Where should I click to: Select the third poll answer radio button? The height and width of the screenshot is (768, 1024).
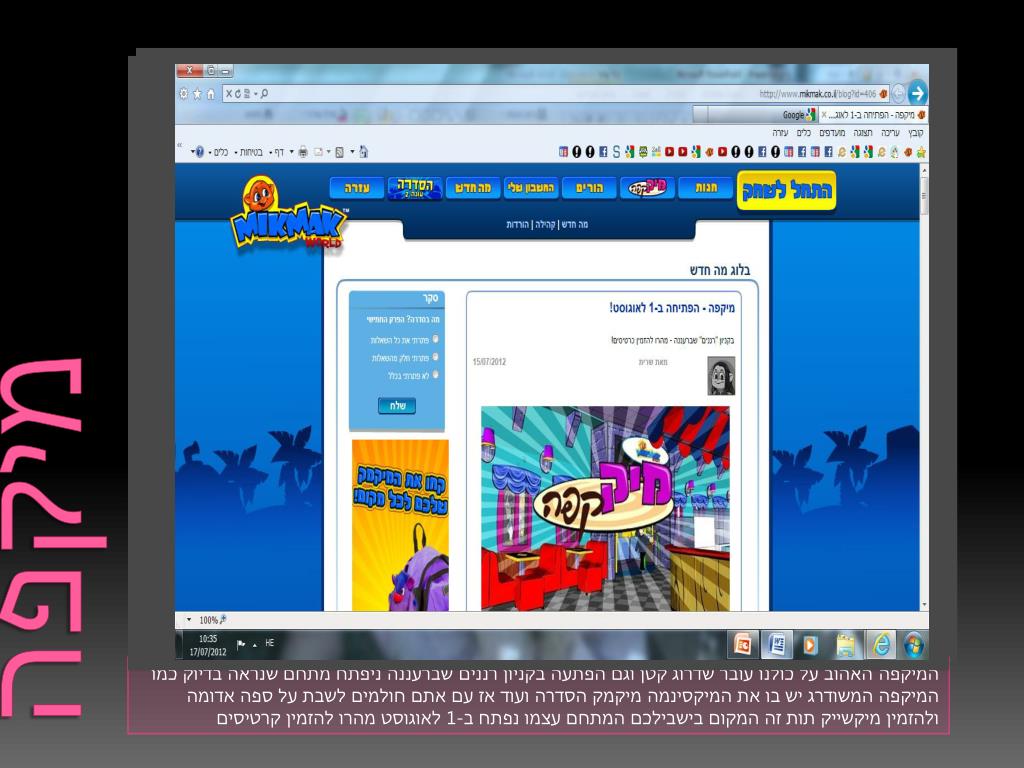coord(436,375)
